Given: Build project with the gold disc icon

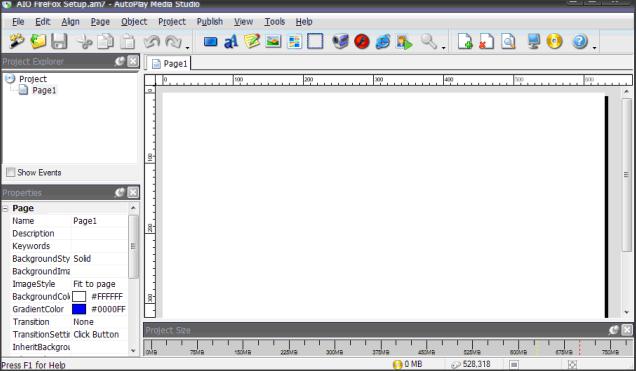Looking at the screenshot, I should (x=554, y=41).
